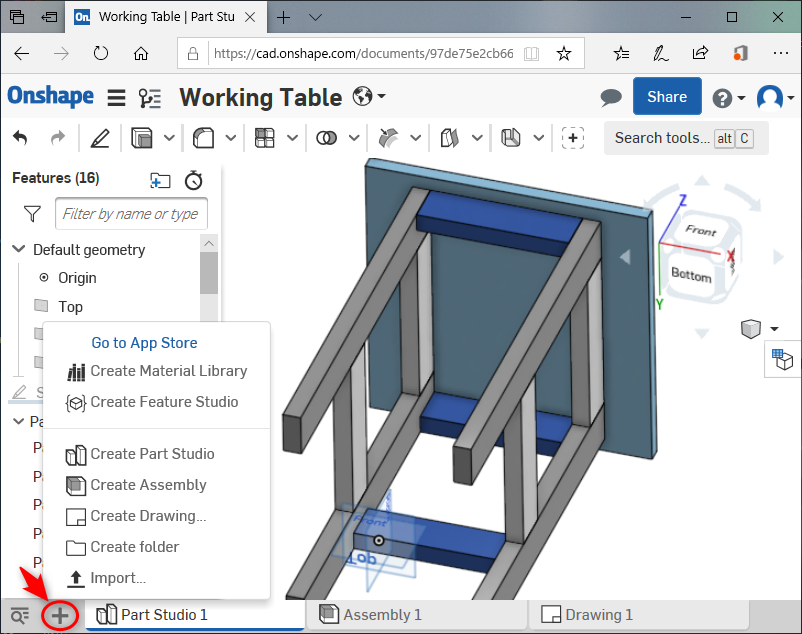
Task: Open the user account menu
Action: tap(775, 97)
